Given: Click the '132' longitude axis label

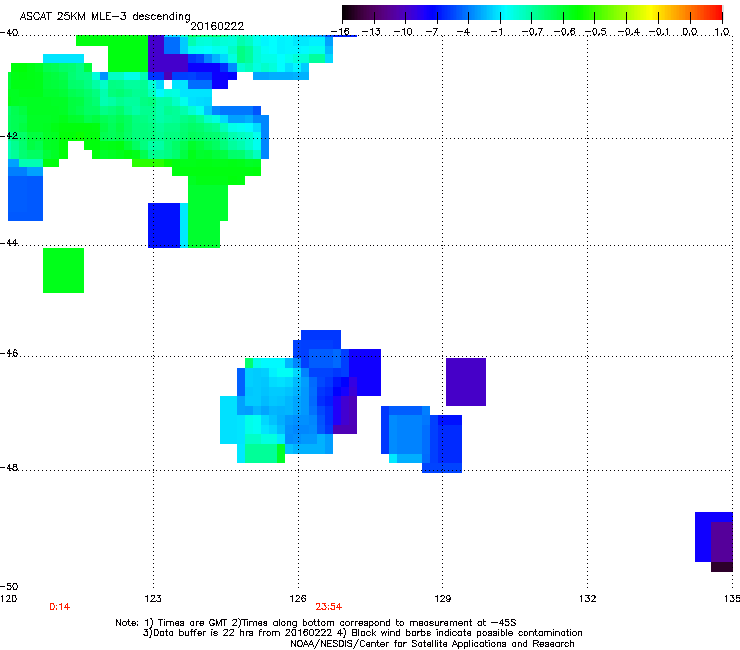Looking at the screenshot, I should click(x=587, y=599).
